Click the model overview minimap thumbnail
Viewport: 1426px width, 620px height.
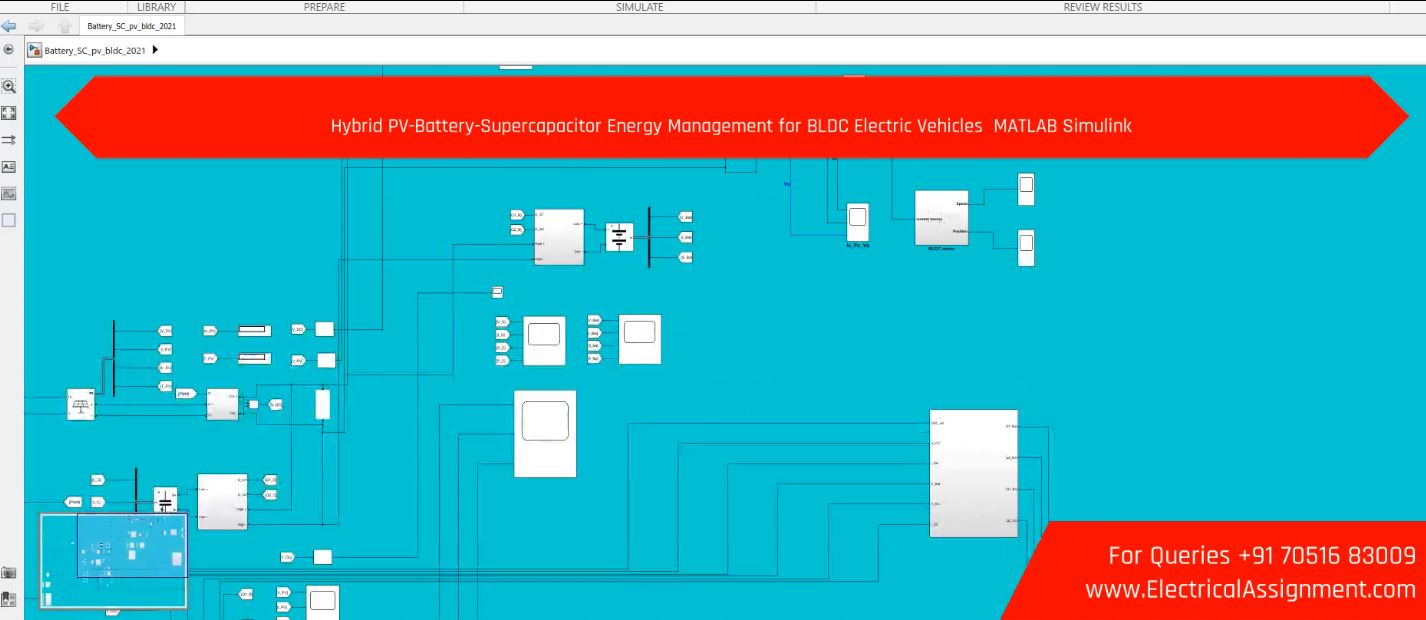[x=113, y=560]
